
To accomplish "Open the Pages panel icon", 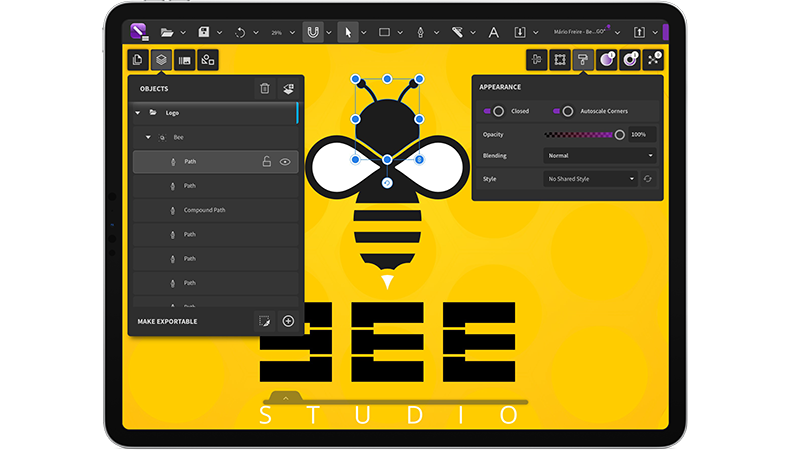I will [x=138, y=60].
